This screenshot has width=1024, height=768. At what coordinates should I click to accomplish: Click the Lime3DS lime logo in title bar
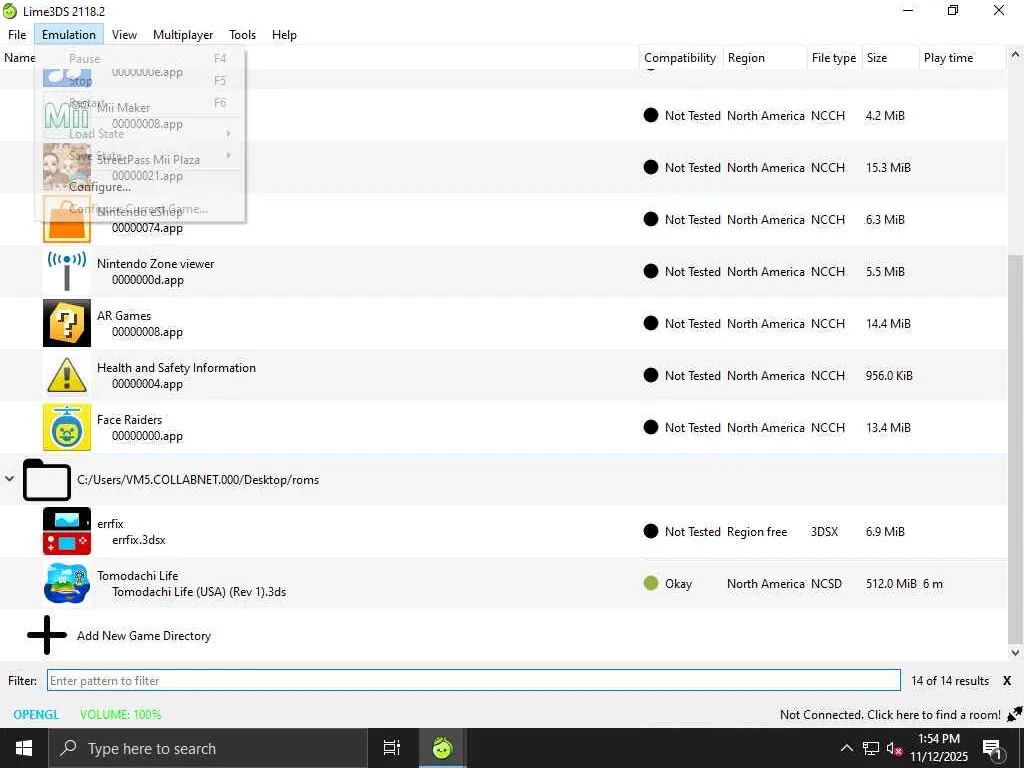click(10, 11)
